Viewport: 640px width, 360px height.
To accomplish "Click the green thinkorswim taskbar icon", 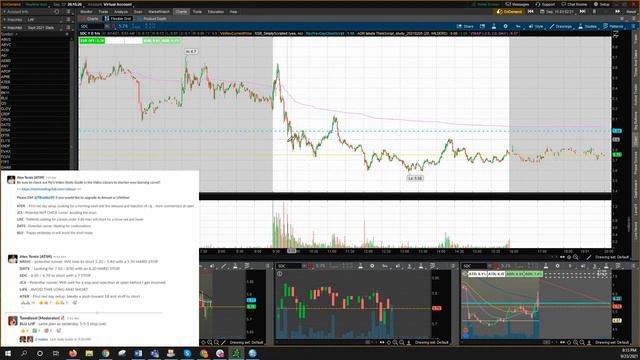I will tap(236, 353).
